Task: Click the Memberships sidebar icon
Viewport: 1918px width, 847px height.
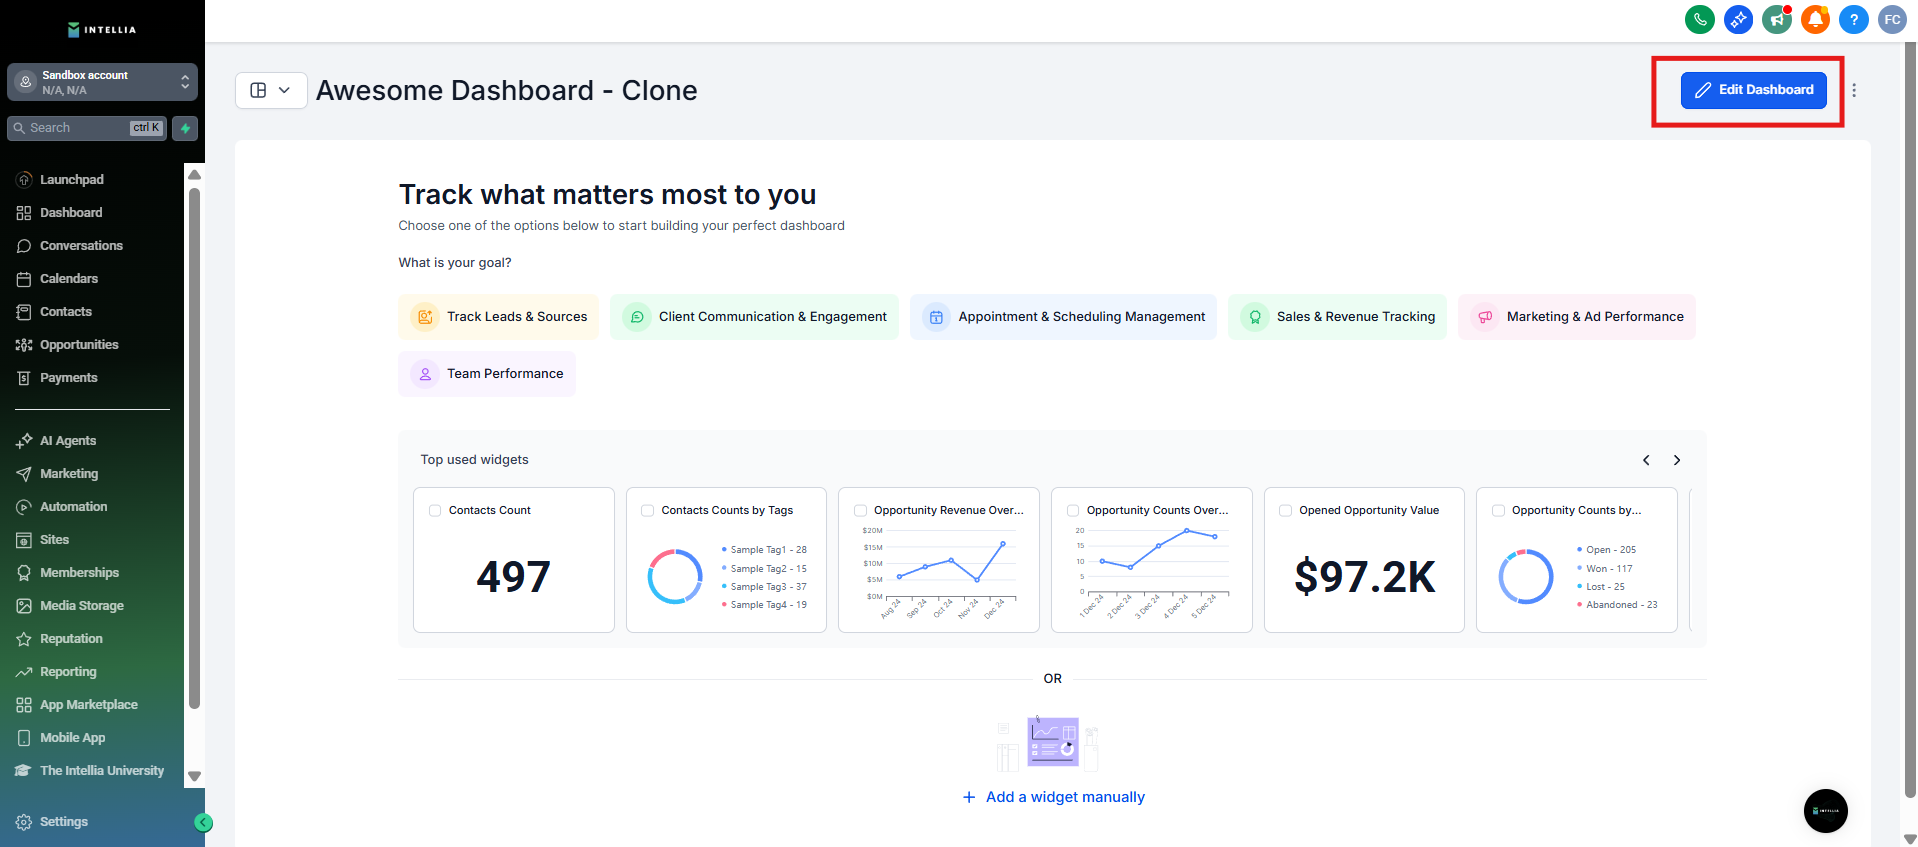Action: coord(24,573)
